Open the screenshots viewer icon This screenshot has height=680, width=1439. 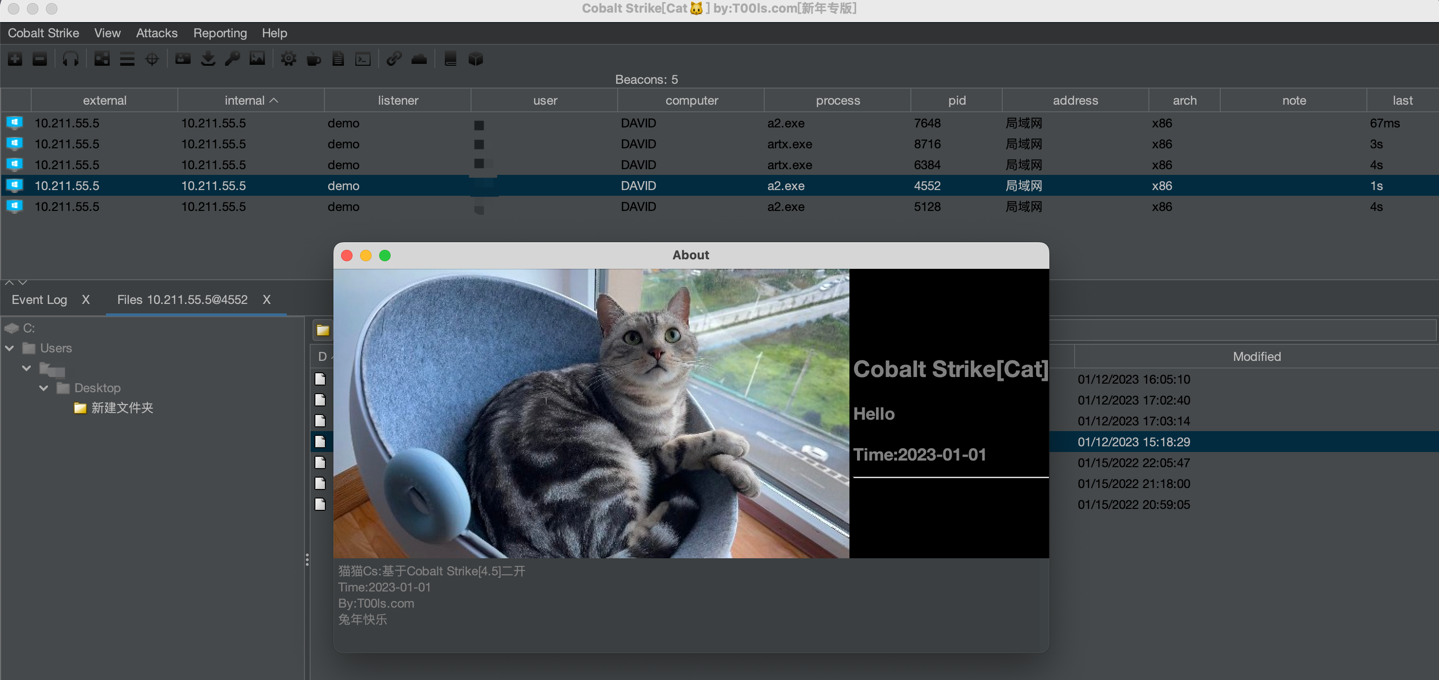(258, 59)
